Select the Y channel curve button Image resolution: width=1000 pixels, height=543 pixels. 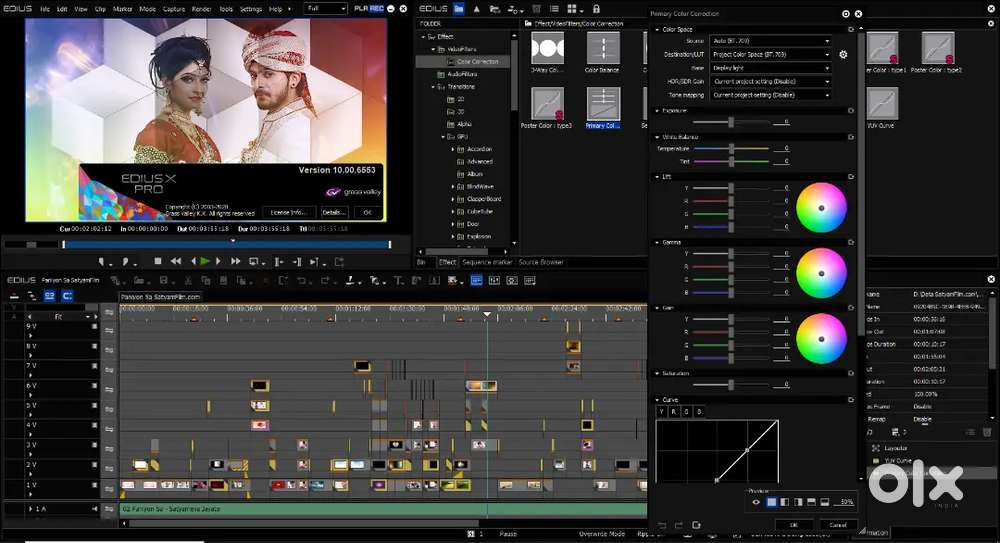(x=662, y=411)
